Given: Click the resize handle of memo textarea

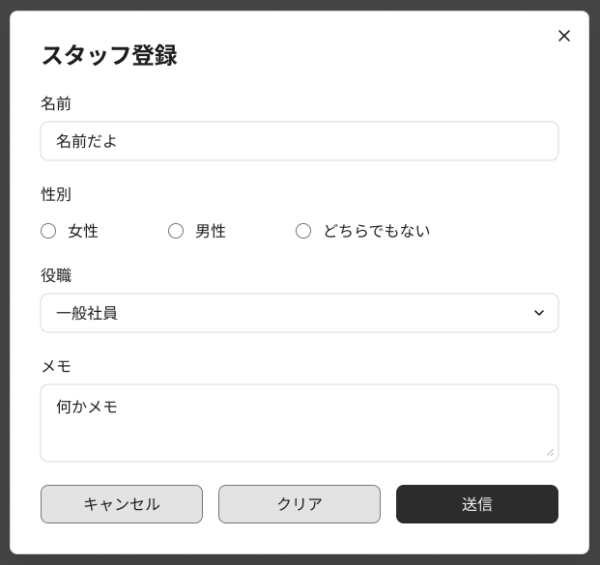Looking at the screenshot, I should 550,453.
